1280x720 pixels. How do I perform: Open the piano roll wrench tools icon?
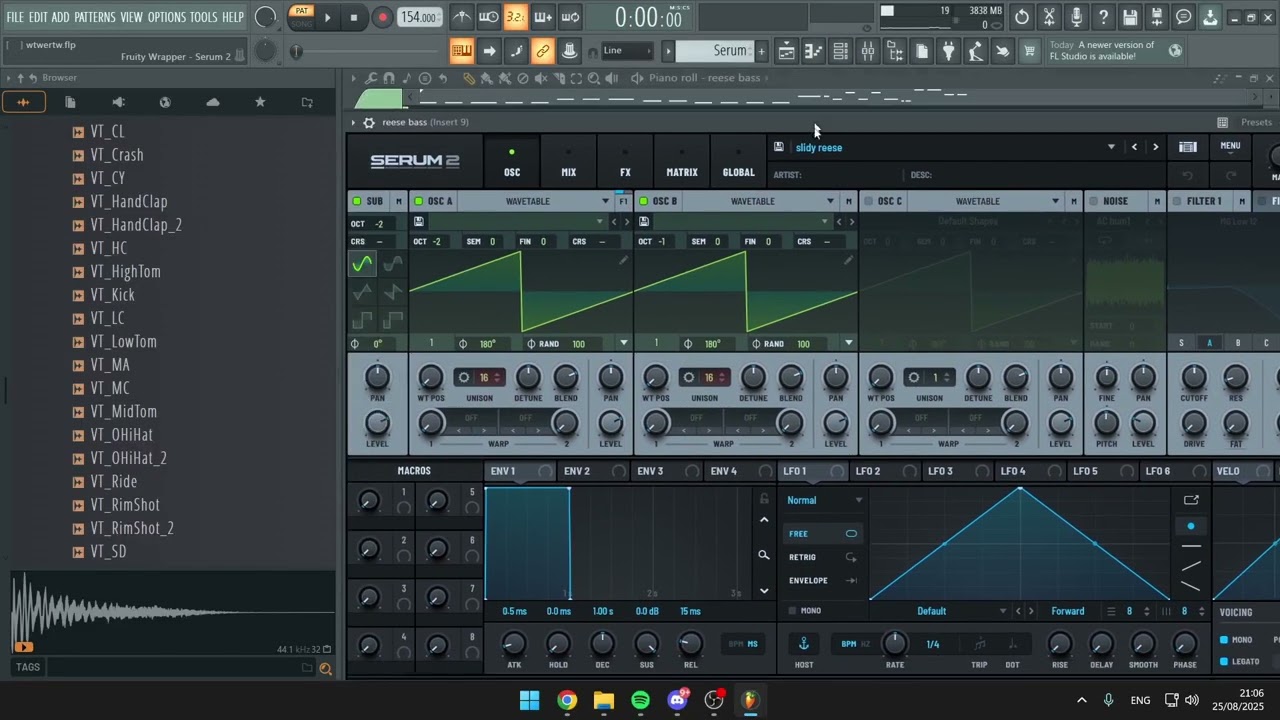(371, 78)
